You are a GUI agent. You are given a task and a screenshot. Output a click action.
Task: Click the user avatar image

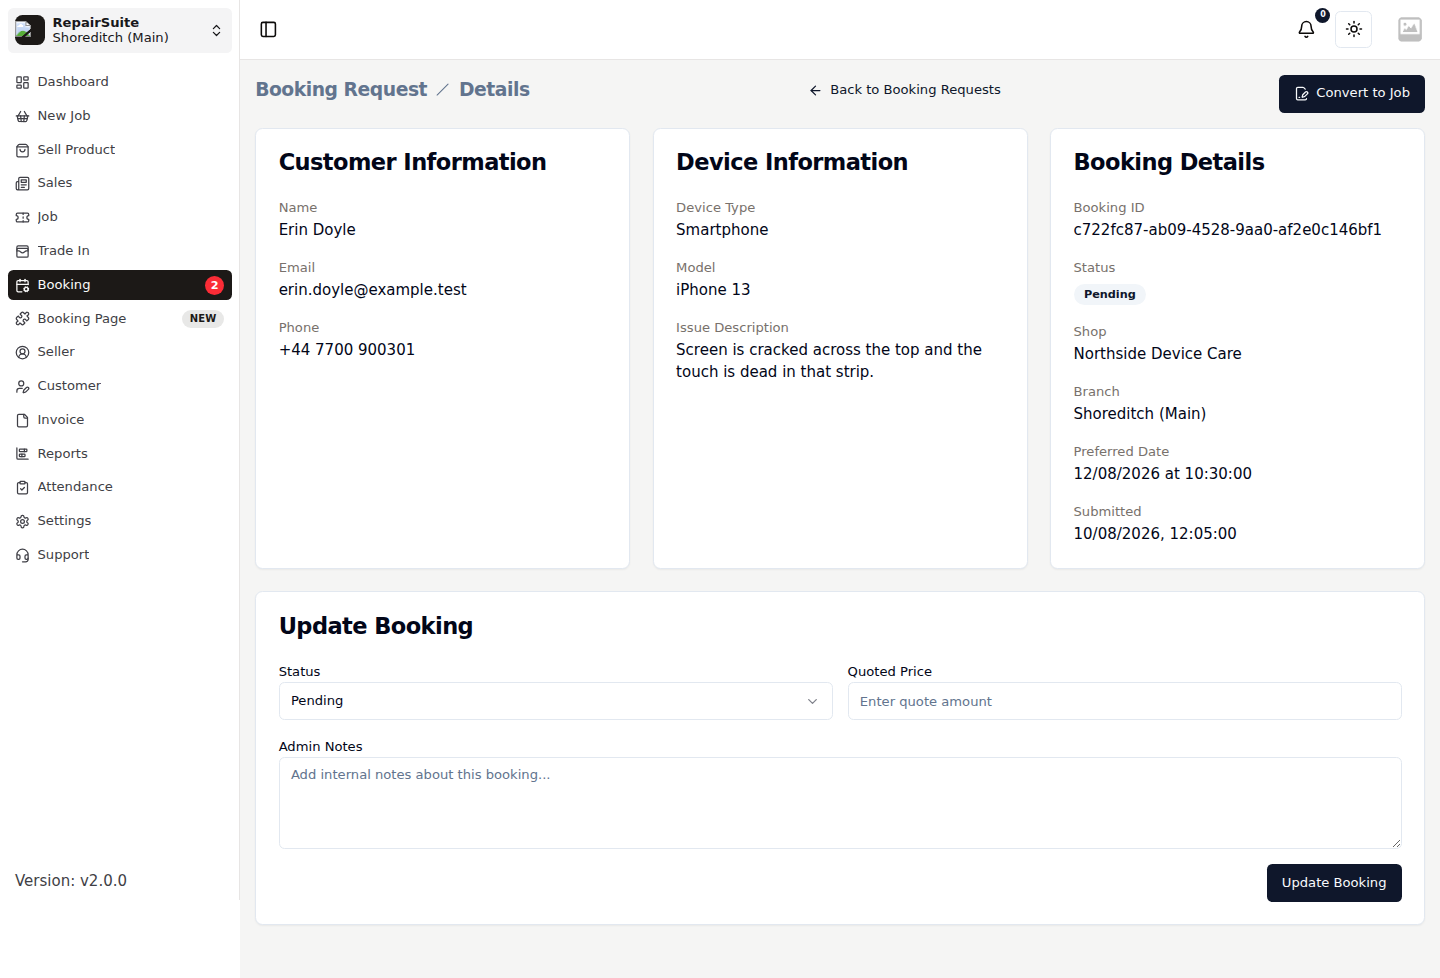click(x=1410, y=29)
